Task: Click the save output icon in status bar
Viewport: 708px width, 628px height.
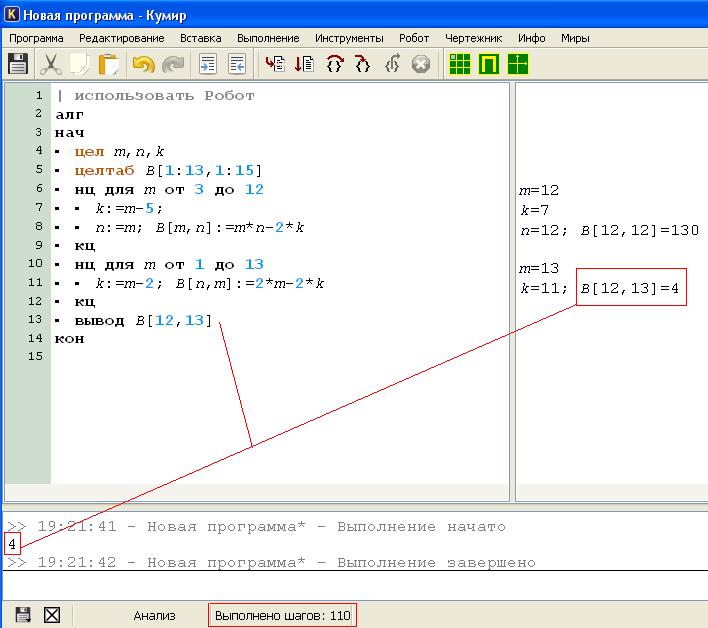Action: pos(22,615)
